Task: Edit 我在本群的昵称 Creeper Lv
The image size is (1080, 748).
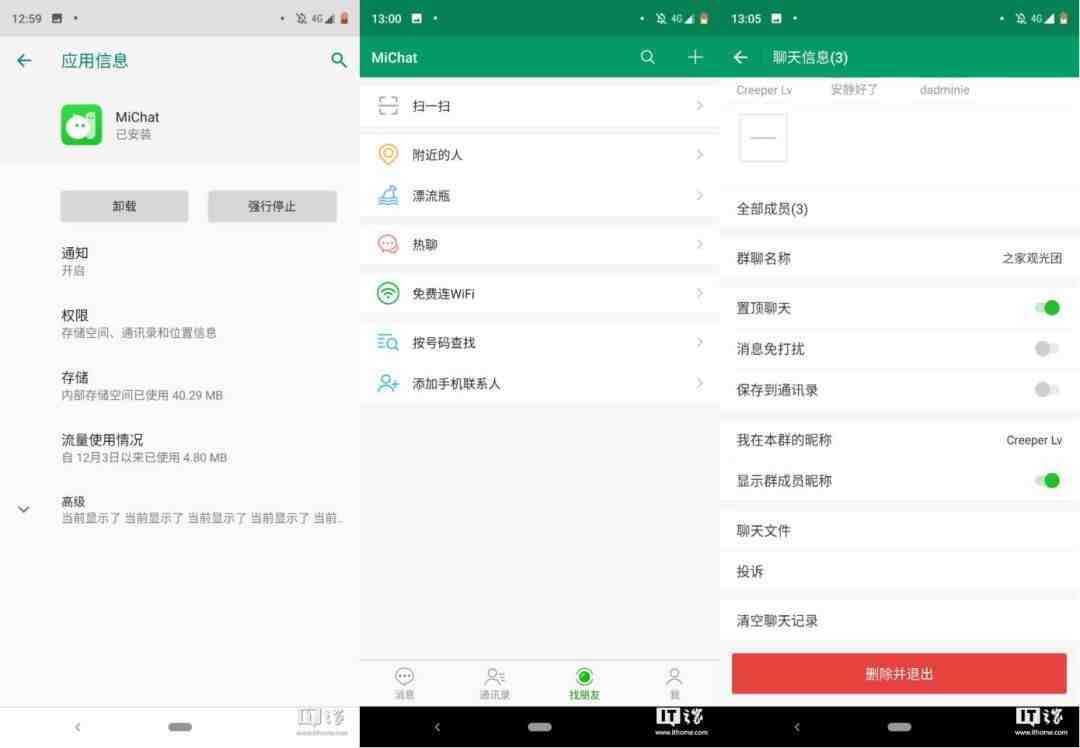Action: [900, 439]
